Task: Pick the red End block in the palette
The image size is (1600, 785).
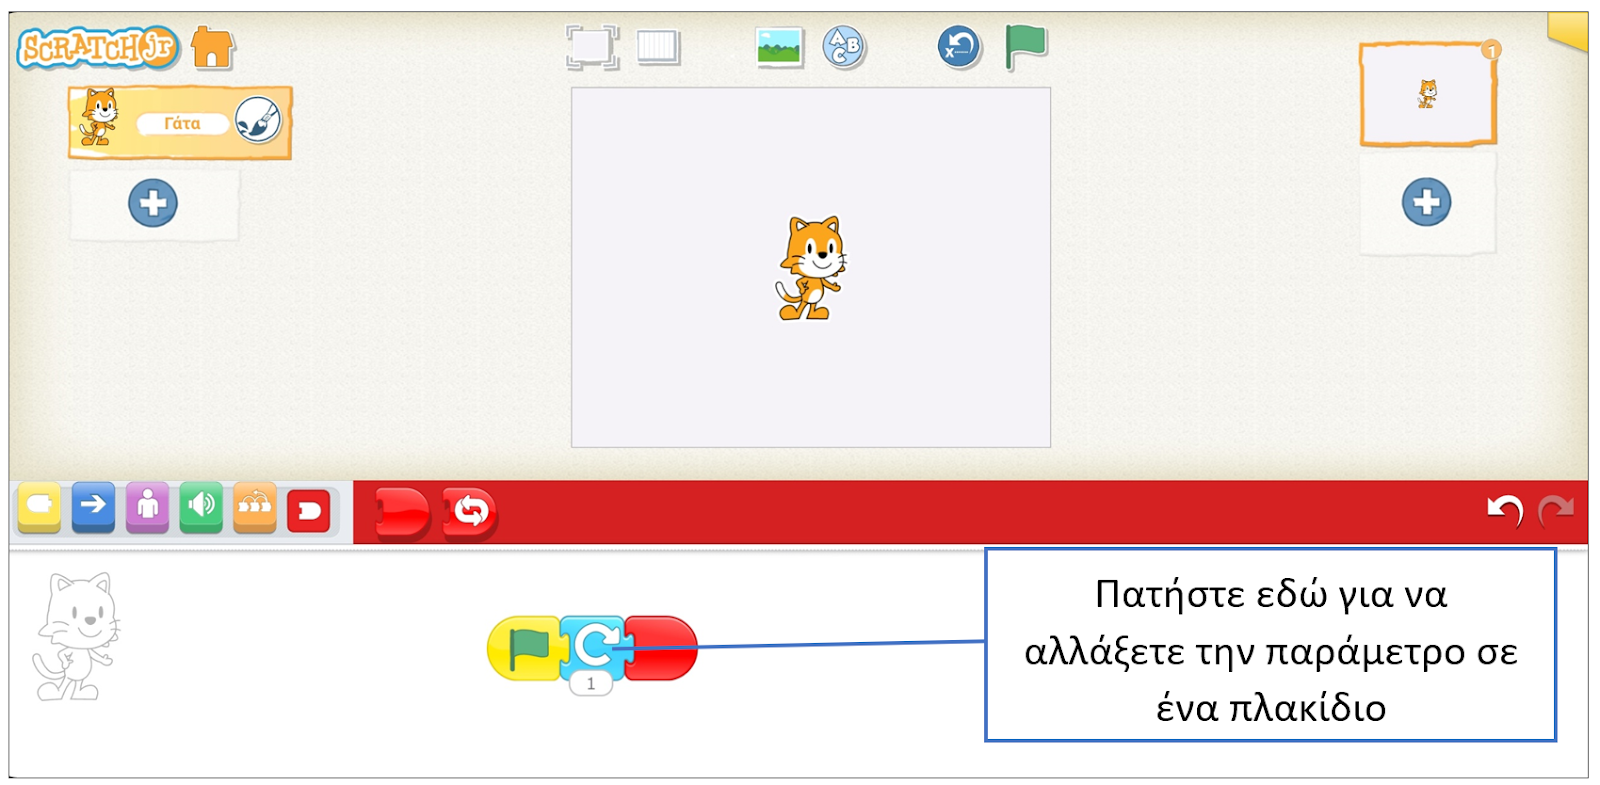Action: tap(402, 513)
